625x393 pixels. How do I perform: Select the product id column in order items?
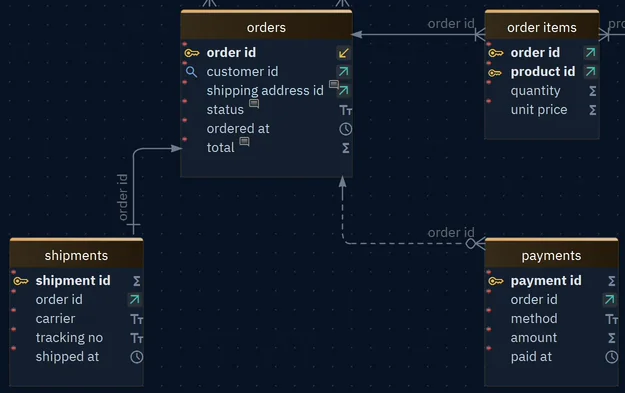click(x=542, y=72)
